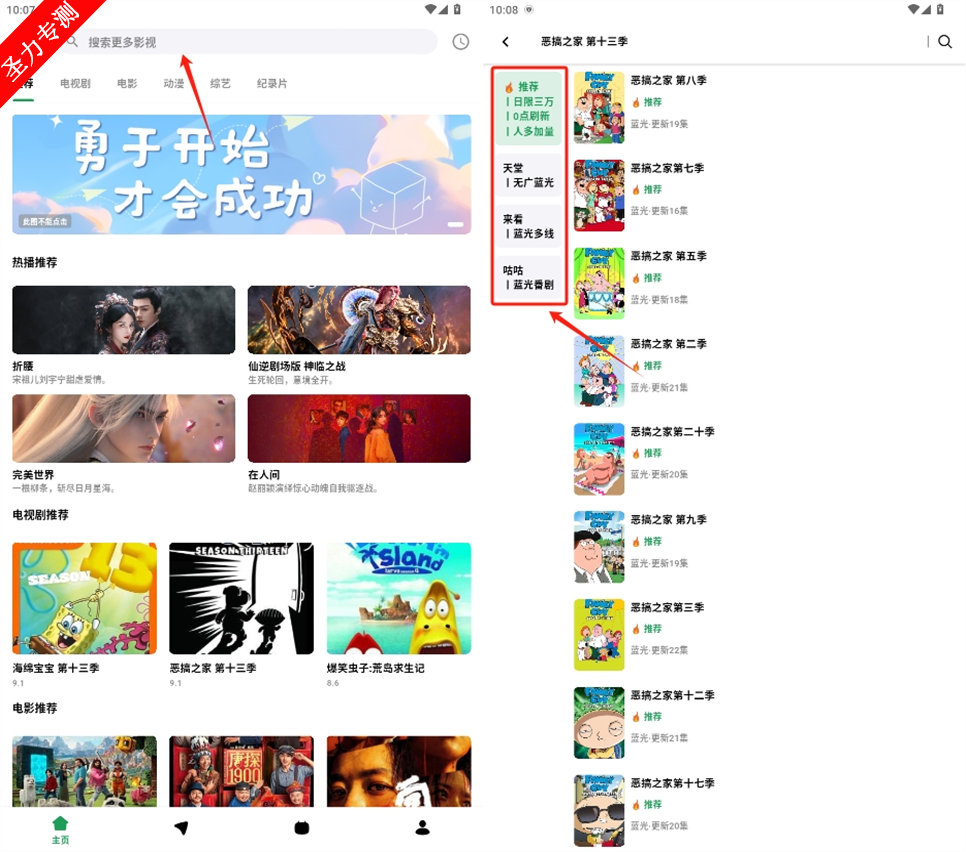Viewport: 966px width, 852px height.
Task: Click the 电影推荐 section heading
Action: (x=34, y=708)
